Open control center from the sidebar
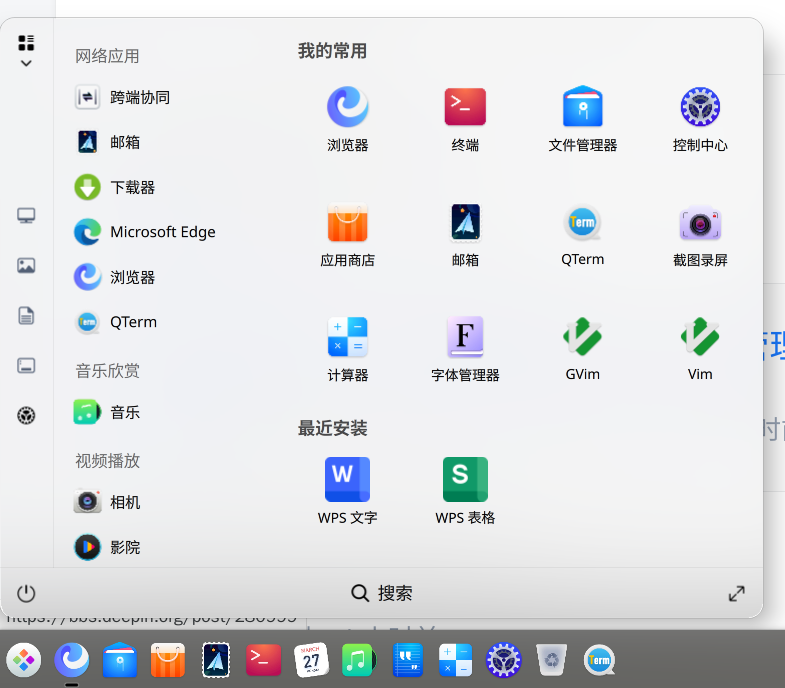The height and width of the screenshot is (688, 785). point(26,415)
